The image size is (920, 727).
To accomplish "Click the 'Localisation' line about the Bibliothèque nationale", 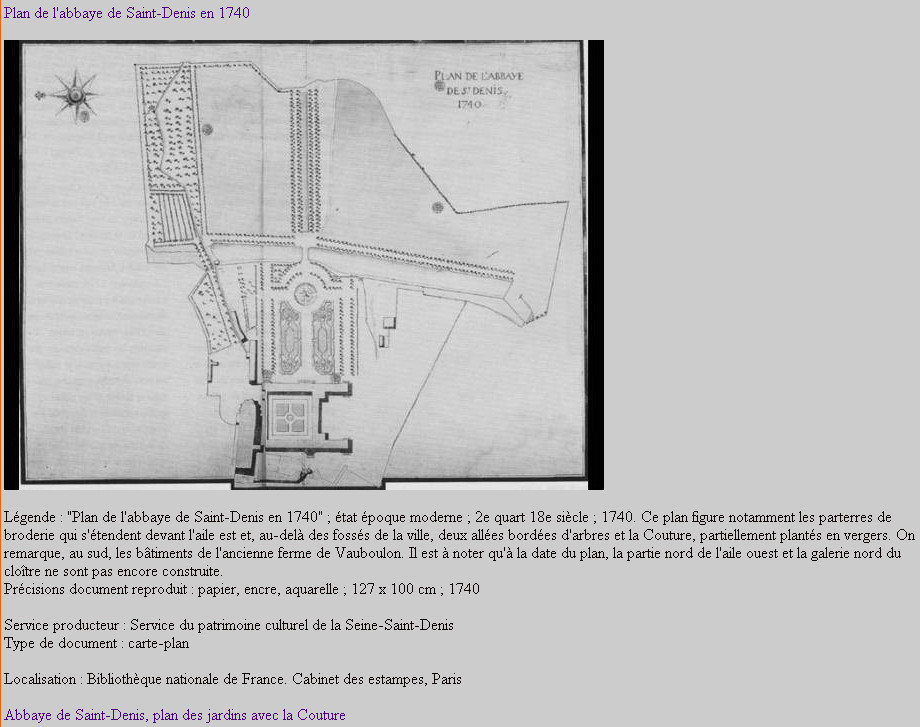I will pyautogui.click(x=232, y=679).
